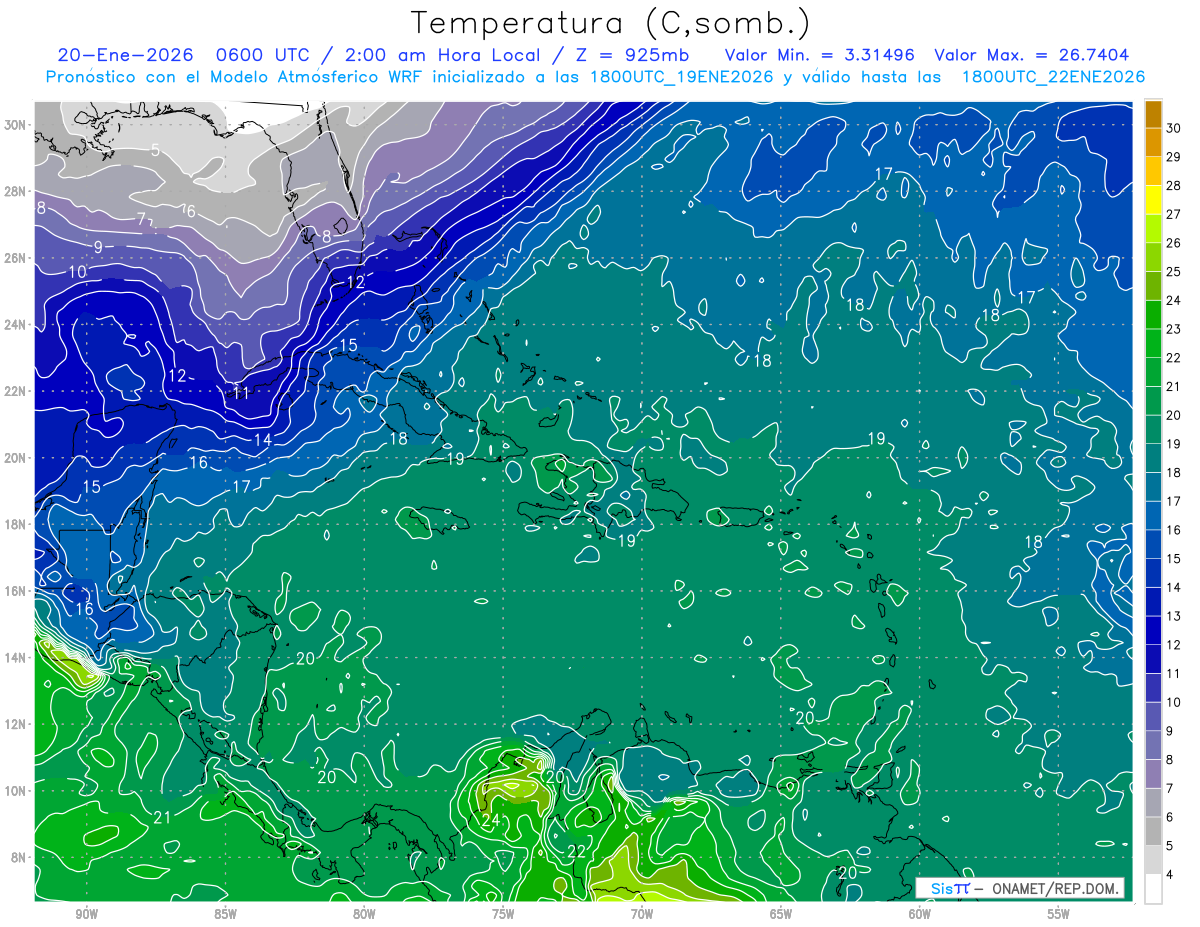This screenshot has width=1200, height=927.
Task: Click the "75W" longitude axis label
Action: coord(503,914)
